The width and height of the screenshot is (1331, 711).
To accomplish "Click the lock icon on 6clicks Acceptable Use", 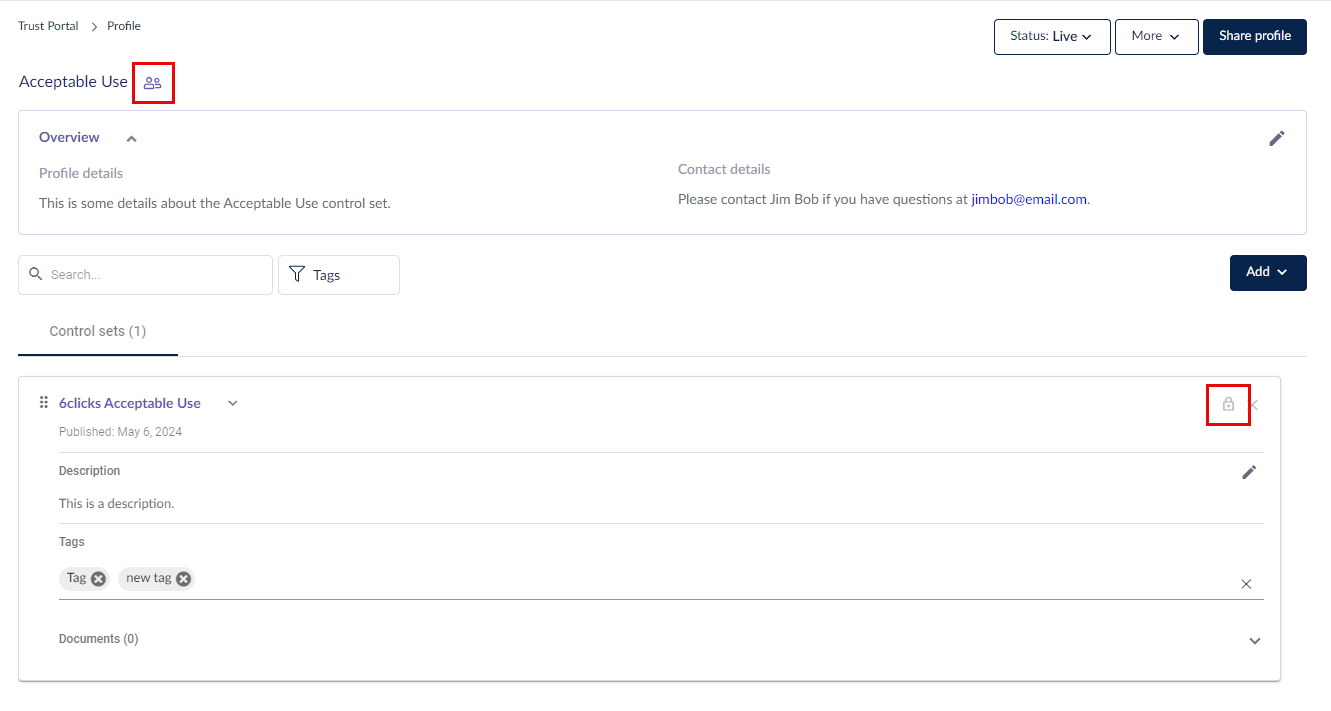I will pyautogui.click(x=1228, y=404).
